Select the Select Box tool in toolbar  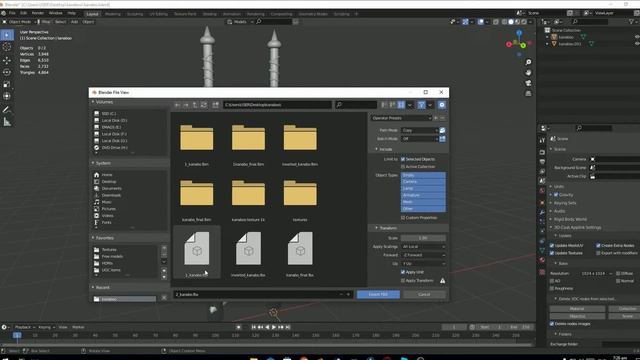pyautogui.click(x=7, y=35)
